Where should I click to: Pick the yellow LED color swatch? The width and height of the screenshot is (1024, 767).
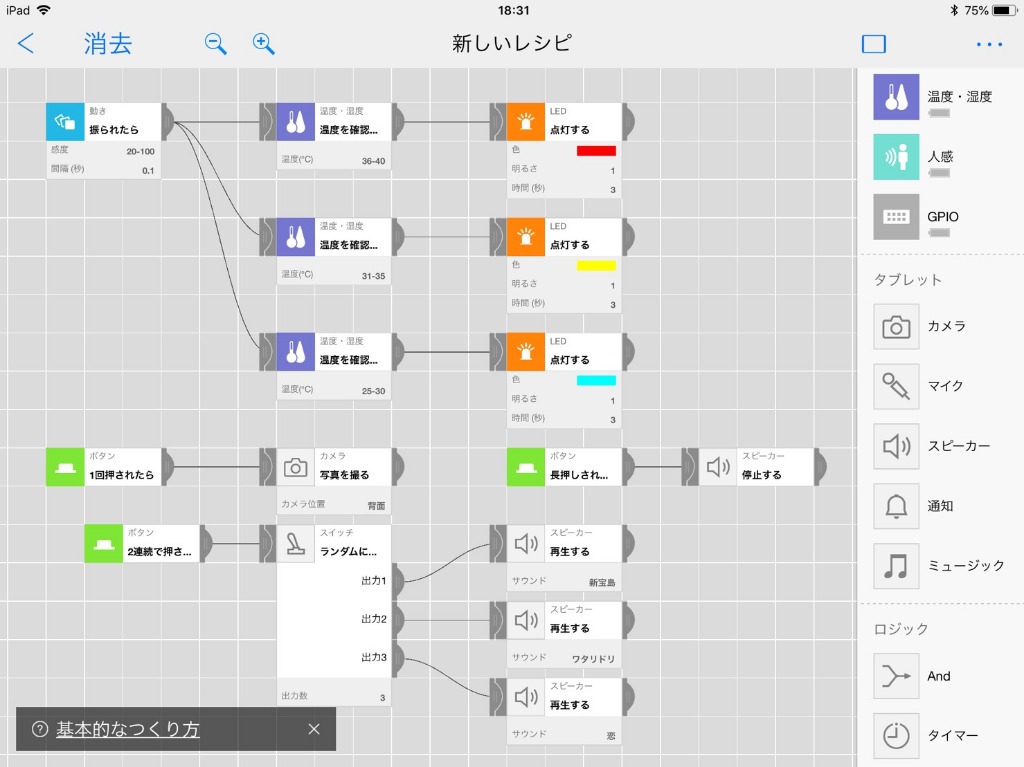coord(596,266)
